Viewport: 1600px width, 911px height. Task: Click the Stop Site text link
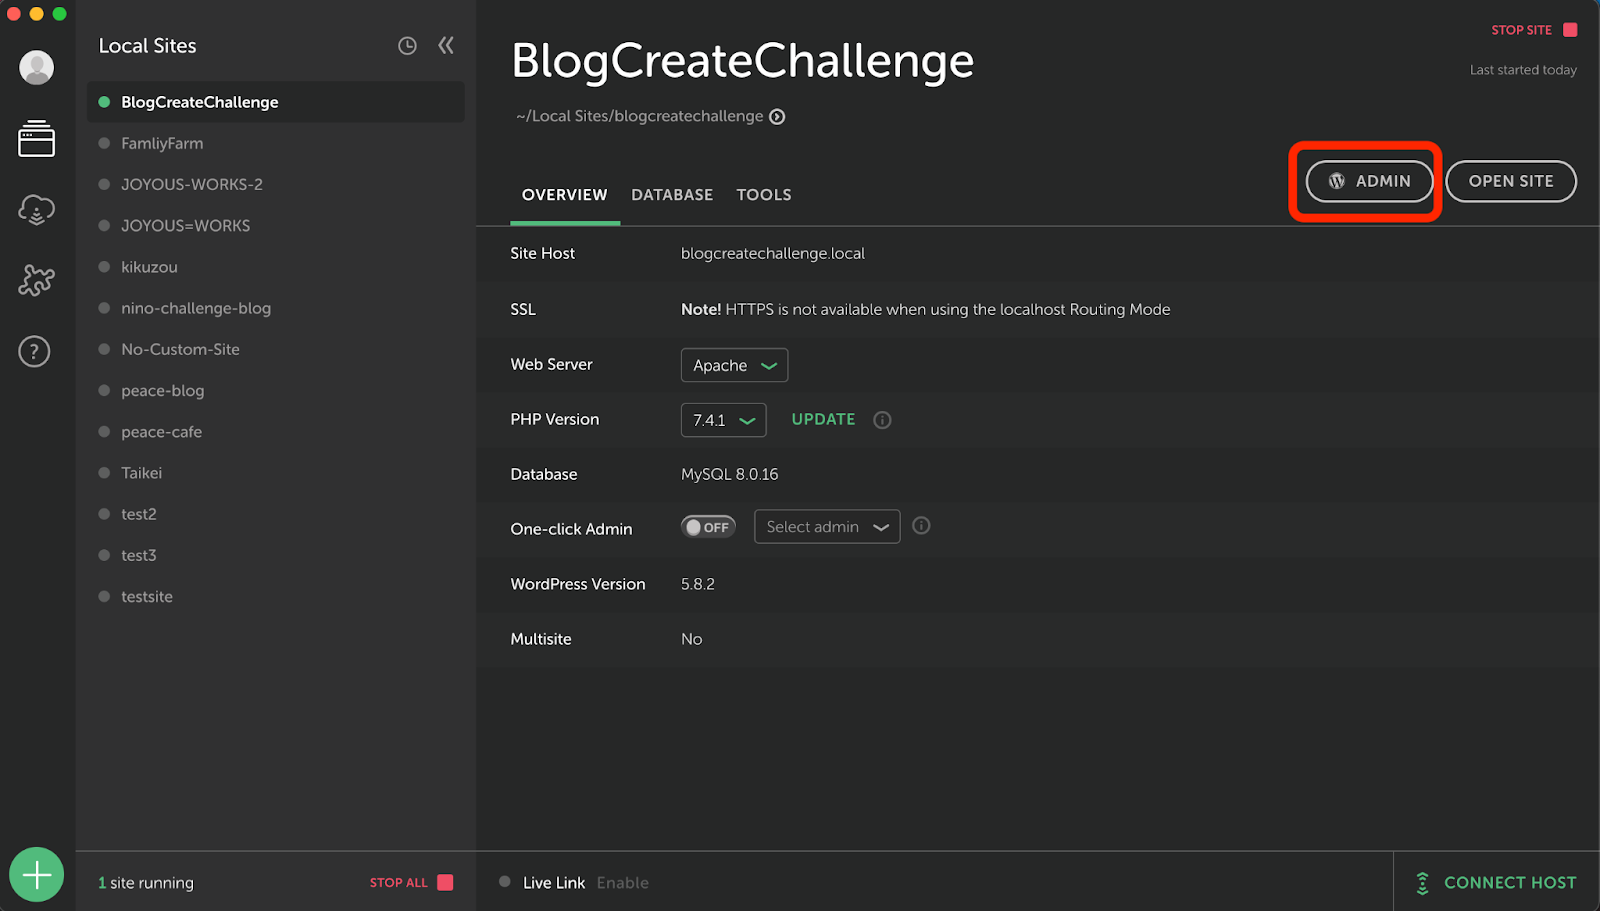1521,30
